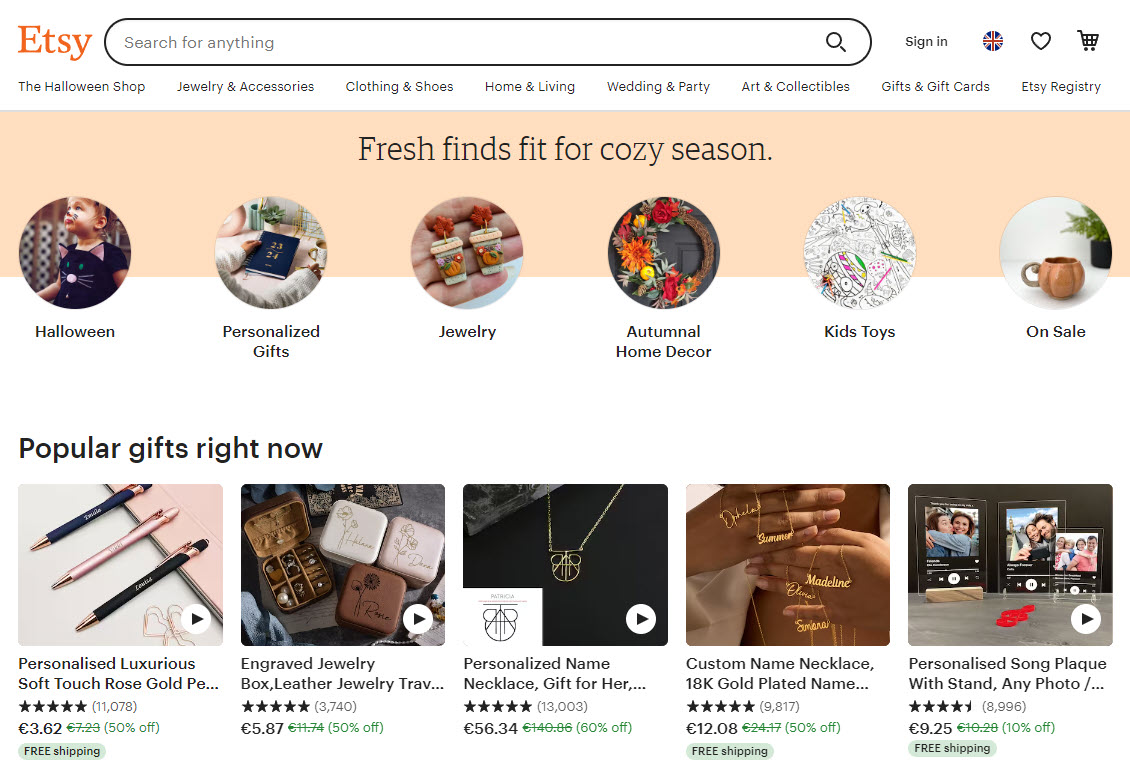This screenshot has height=778, width=1130.
Task: Choose the On Sale pumpkin mug circle
Action: tap(1055, 253)
